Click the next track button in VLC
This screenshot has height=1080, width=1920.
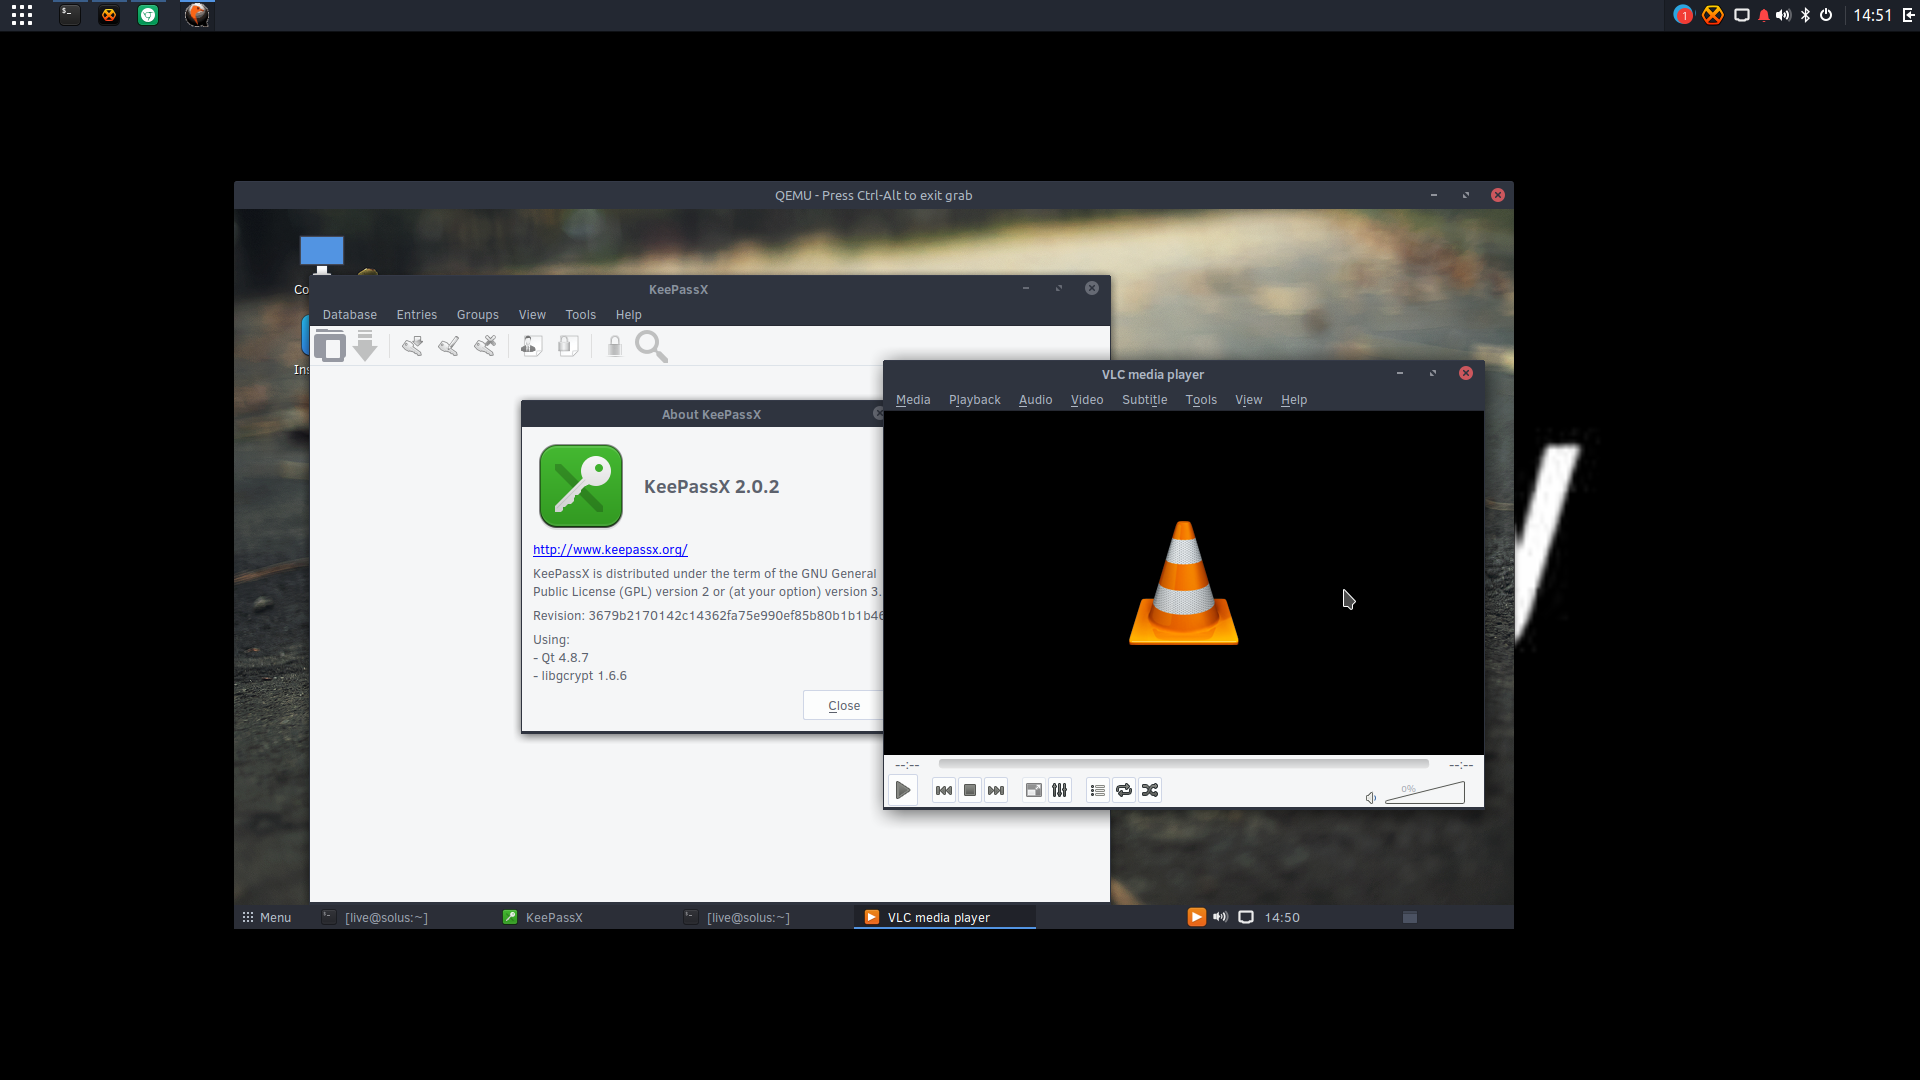tap(996, 790)
